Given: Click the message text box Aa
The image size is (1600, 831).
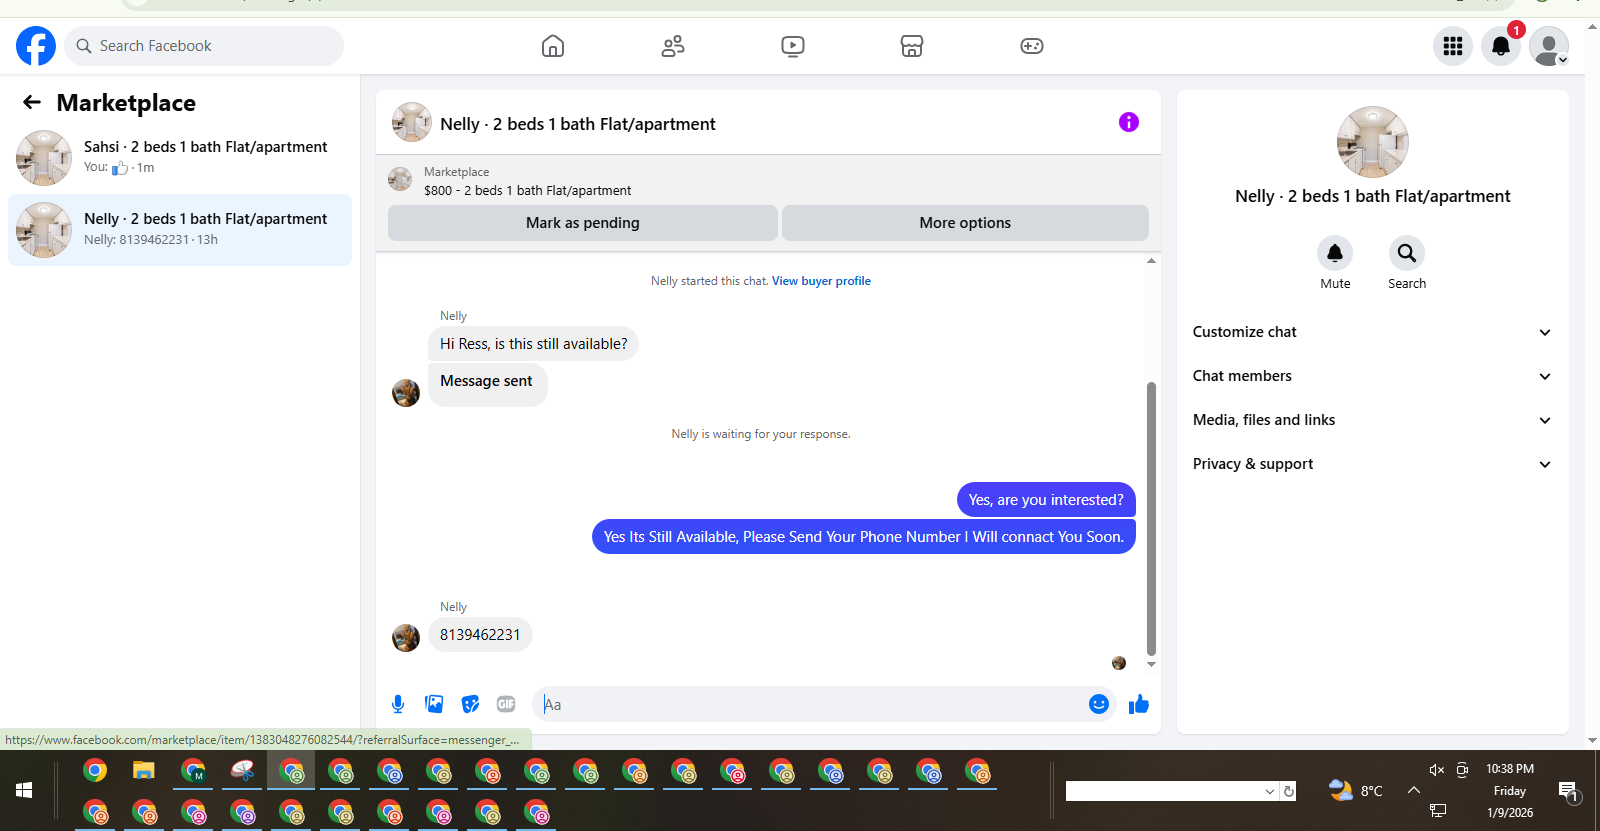Looking at the screenshot, I should (x=812, y=704).
